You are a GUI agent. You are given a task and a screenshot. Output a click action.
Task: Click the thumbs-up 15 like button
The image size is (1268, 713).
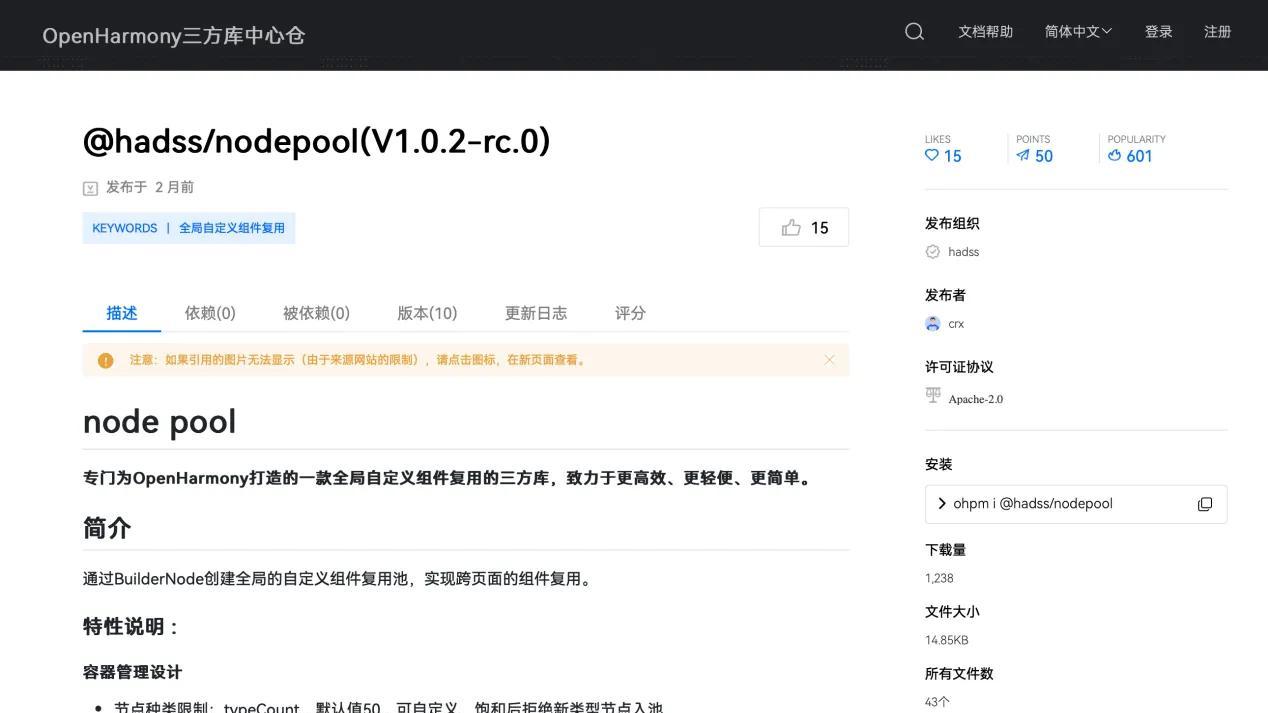pos(803,227)
